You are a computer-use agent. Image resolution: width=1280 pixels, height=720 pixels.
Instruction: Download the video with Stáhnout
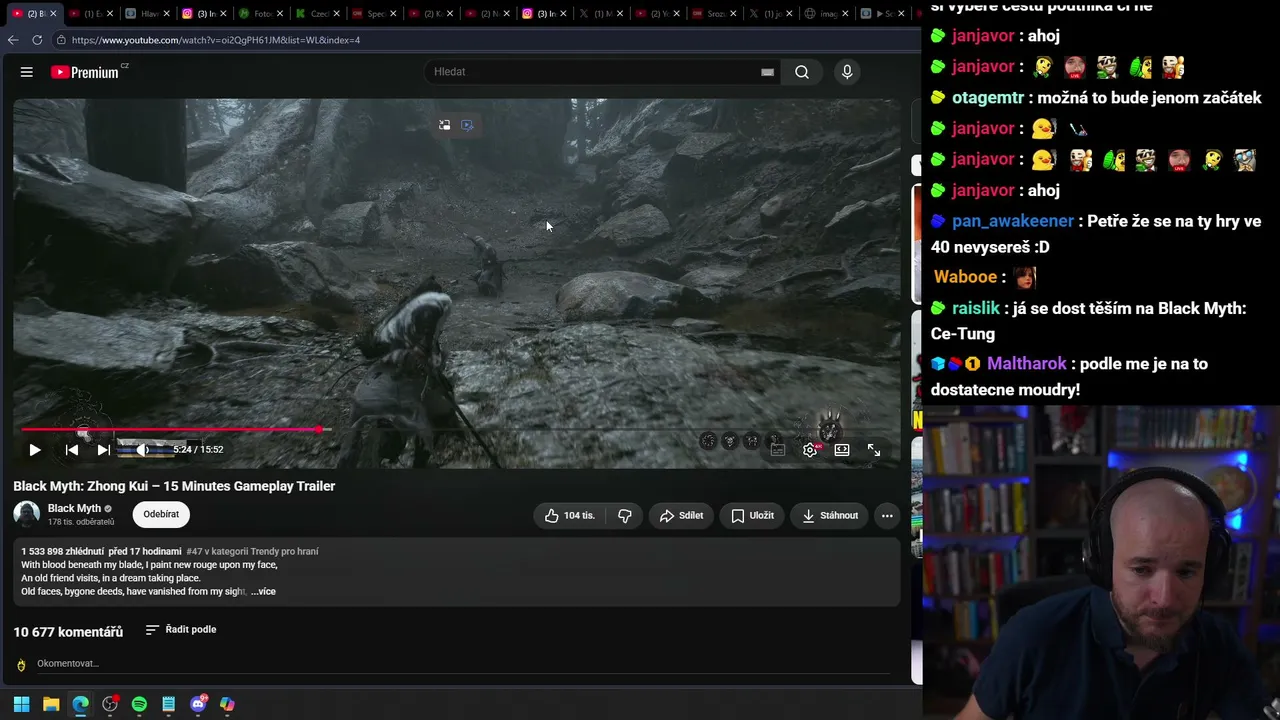[x=830, y=516]
